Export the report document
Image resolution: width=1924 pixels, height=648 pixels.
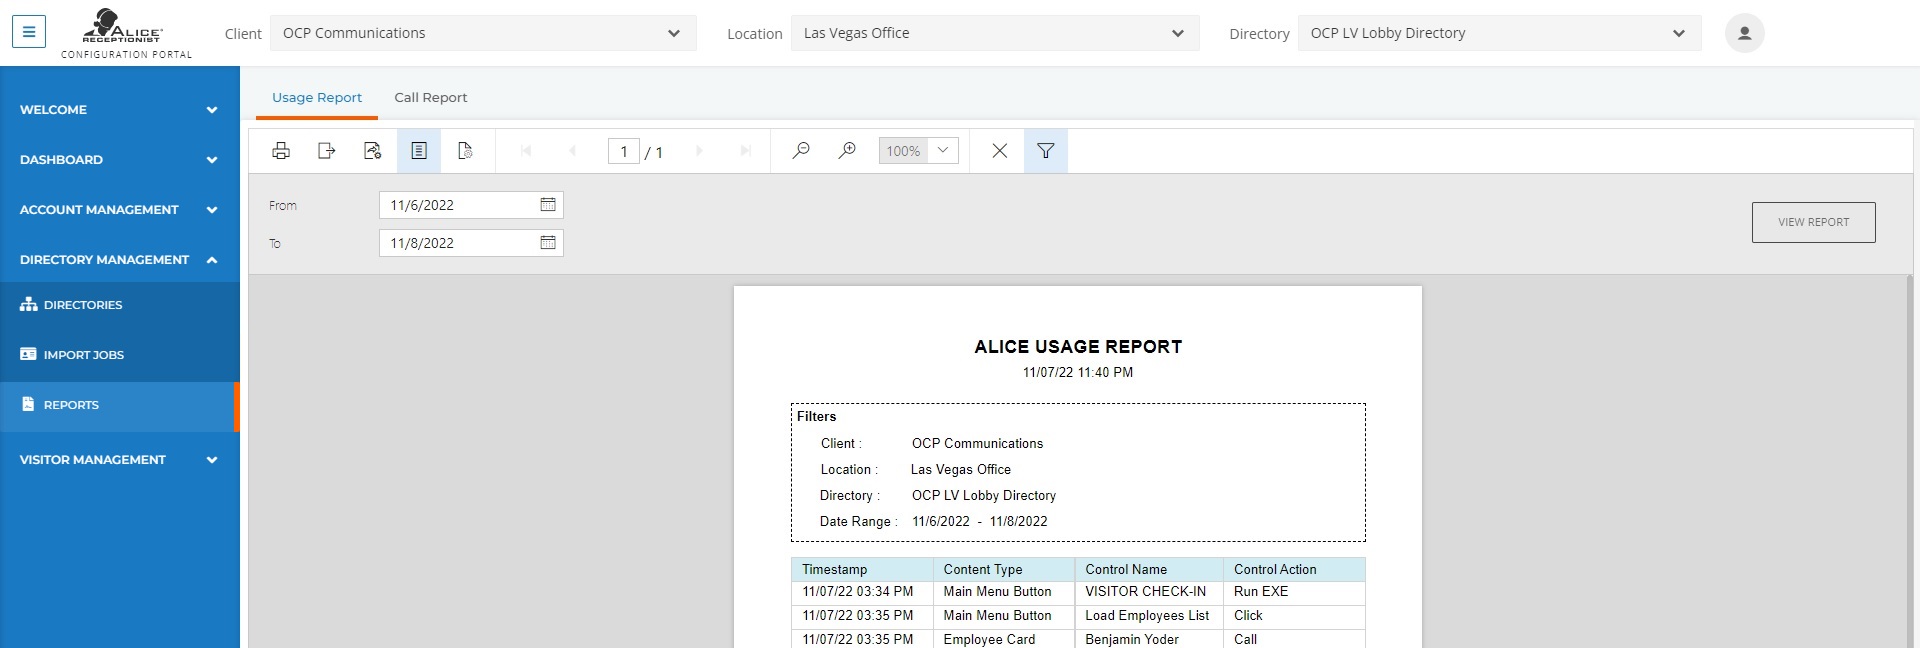(x=327, y=151)
